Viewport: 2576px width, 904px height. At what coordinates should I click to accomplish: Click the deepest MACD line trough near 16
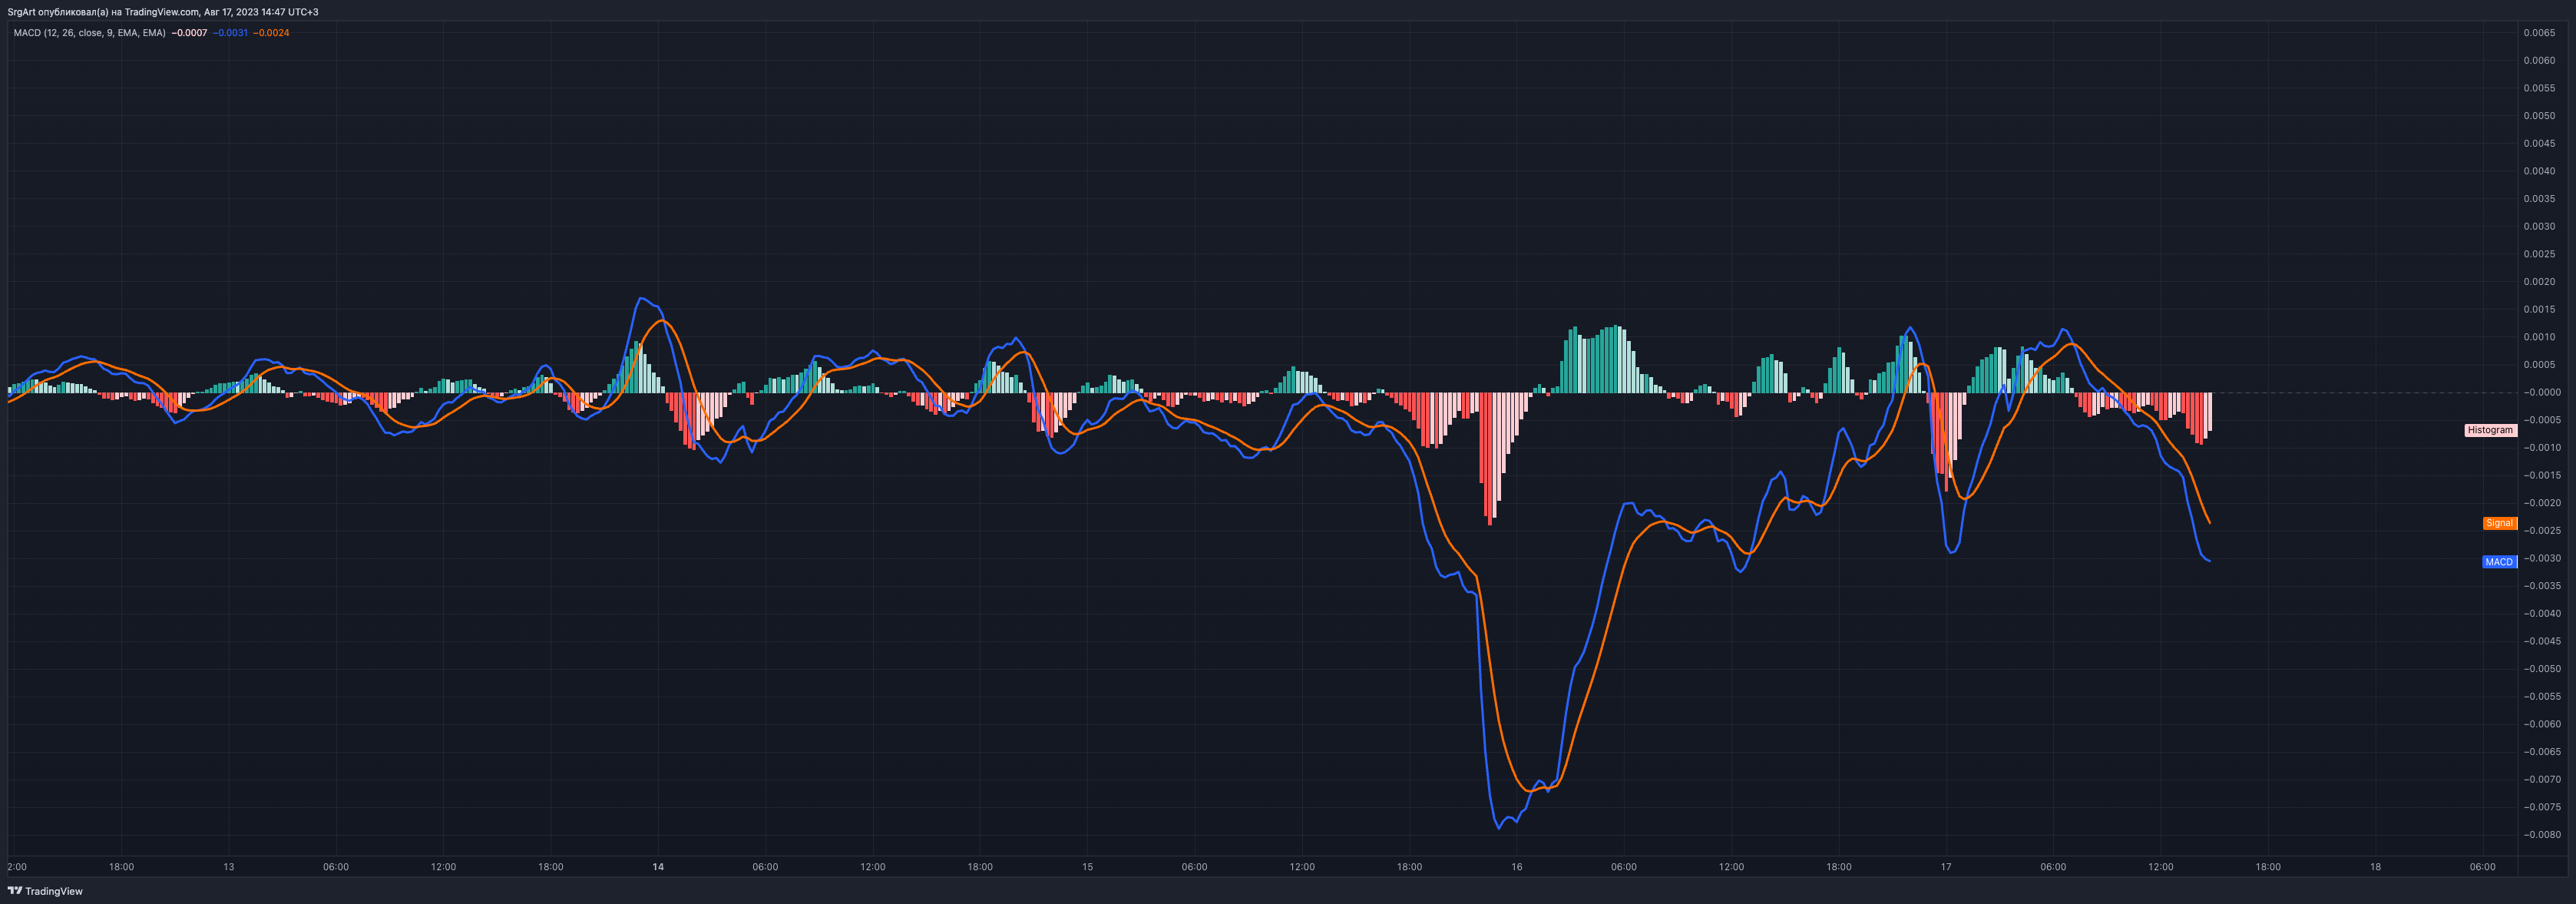pyautogui.click(x=1498, y=828)
